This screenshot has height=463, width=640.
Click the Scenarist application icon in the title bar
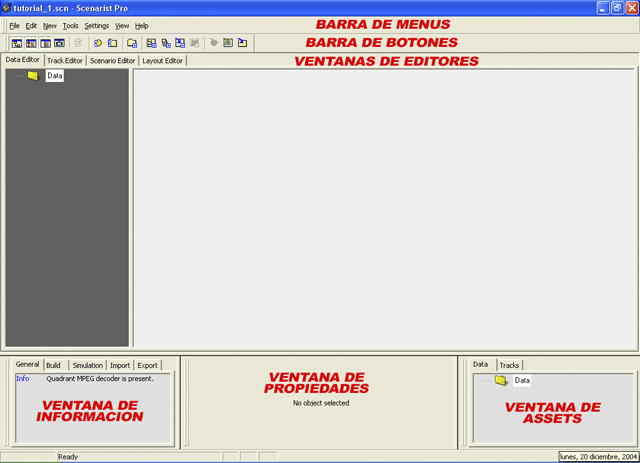point(6,8)
